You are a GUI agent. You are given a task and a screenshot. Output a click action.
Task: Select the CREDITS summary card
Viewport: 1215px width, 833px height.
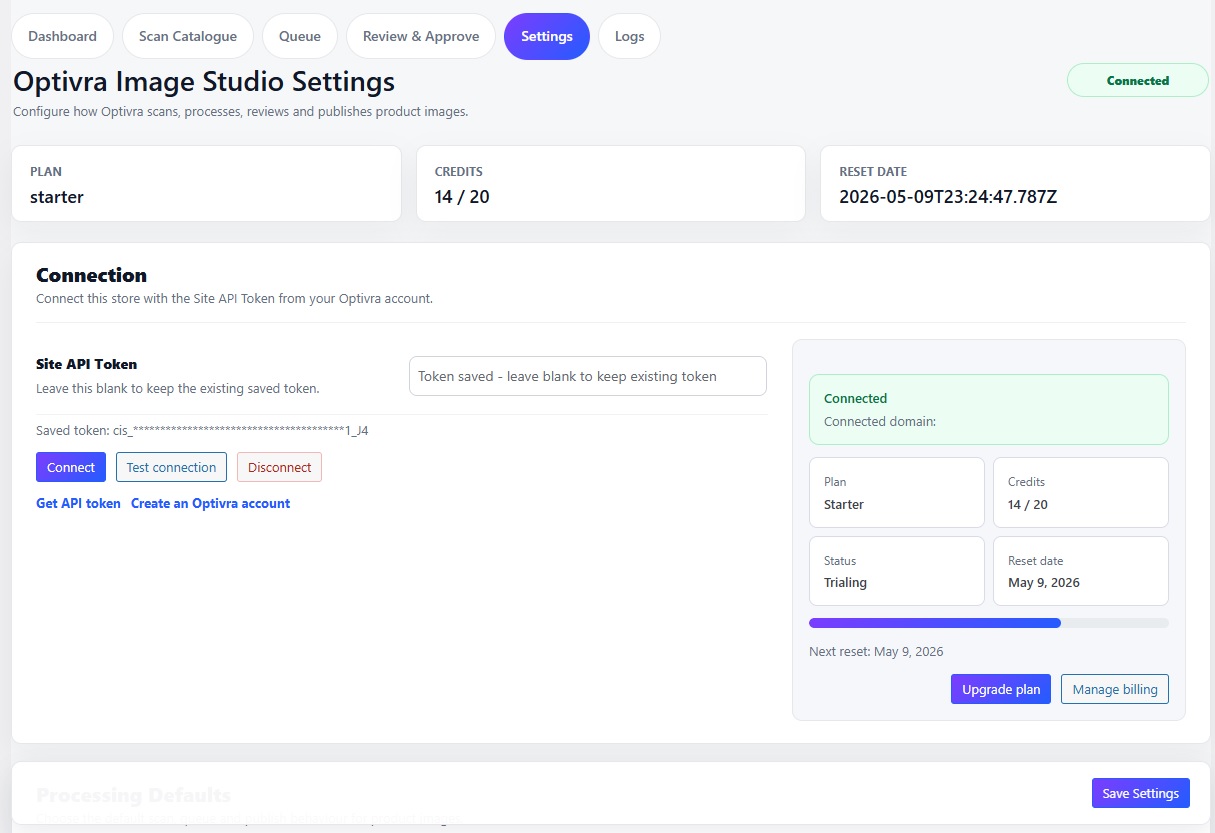610,183
